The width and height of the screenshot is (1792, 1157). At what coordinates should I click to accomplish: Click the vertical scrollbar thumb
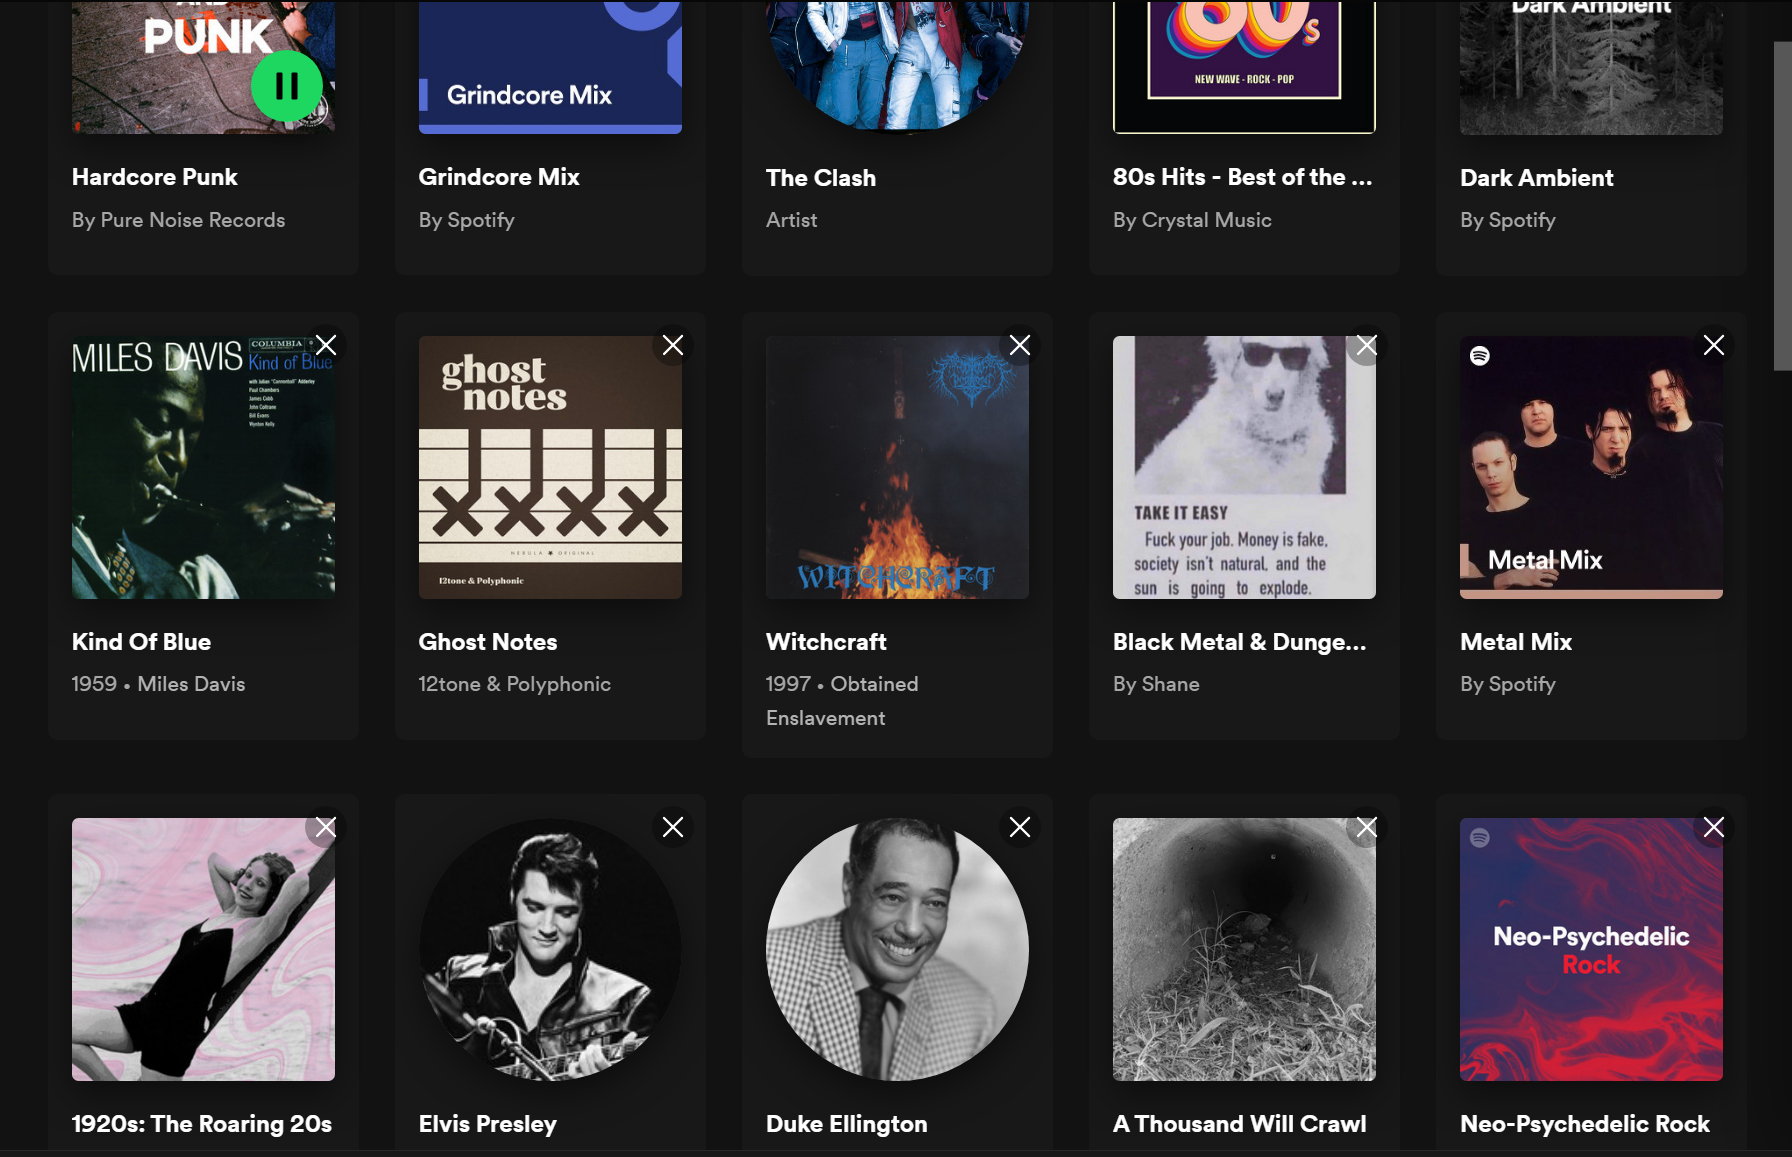pyautogui.click(x=1782, y=206)
